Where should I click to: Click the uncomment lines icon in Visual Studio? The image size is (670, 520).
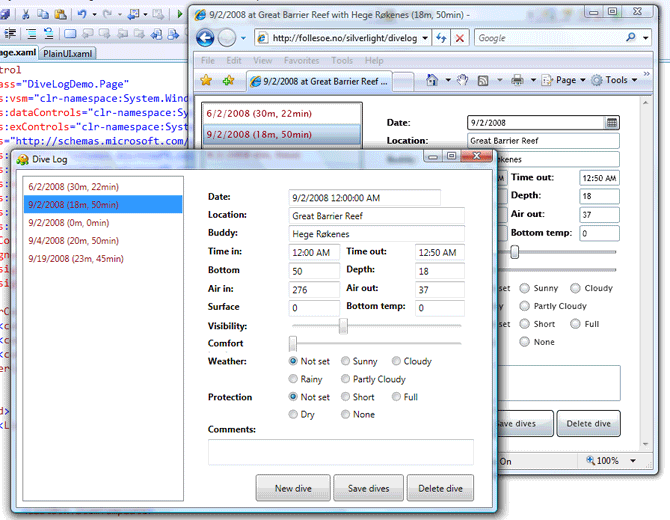pos(49,33)
